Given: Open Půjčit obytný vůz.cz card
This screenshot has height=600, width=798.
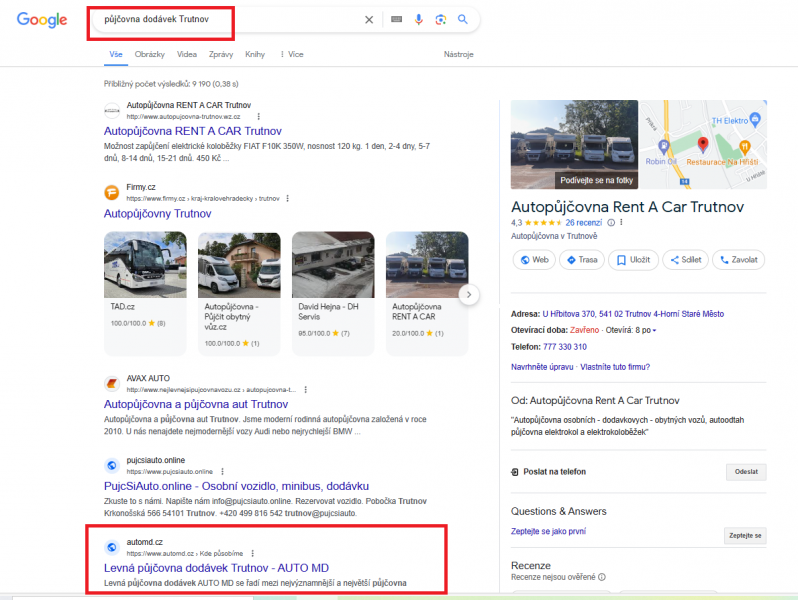Looking at the screenshot, I should [239, 294].
